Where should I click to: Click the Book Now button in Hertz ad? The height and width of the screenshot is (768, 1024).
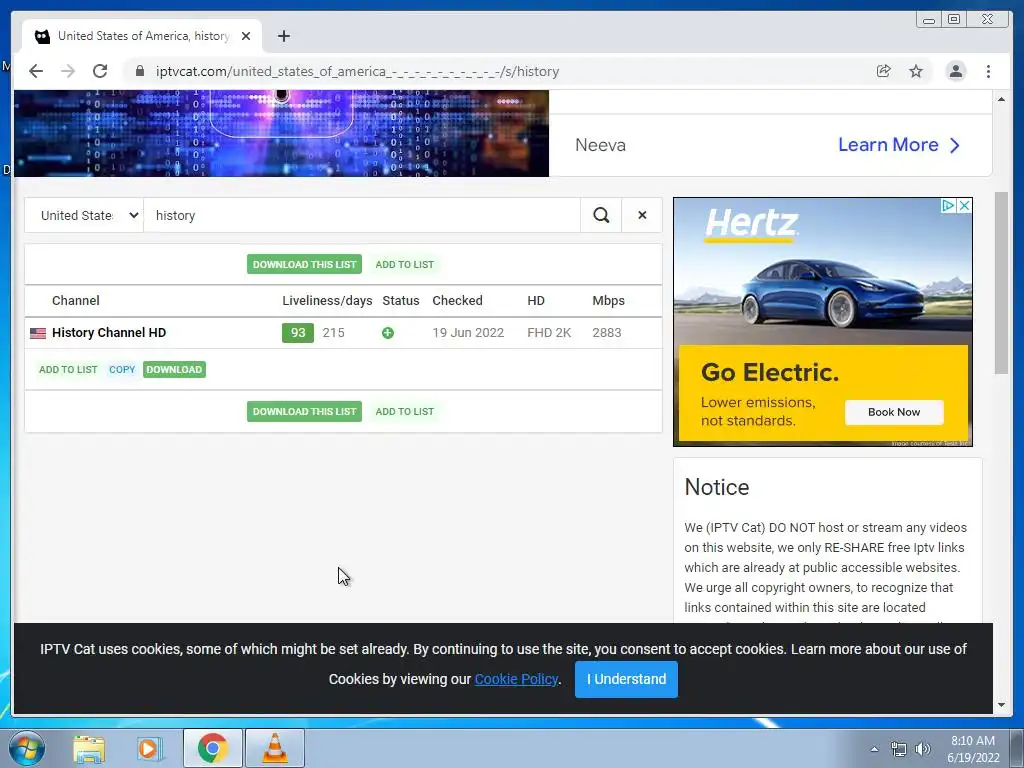(x=893, y=412)
